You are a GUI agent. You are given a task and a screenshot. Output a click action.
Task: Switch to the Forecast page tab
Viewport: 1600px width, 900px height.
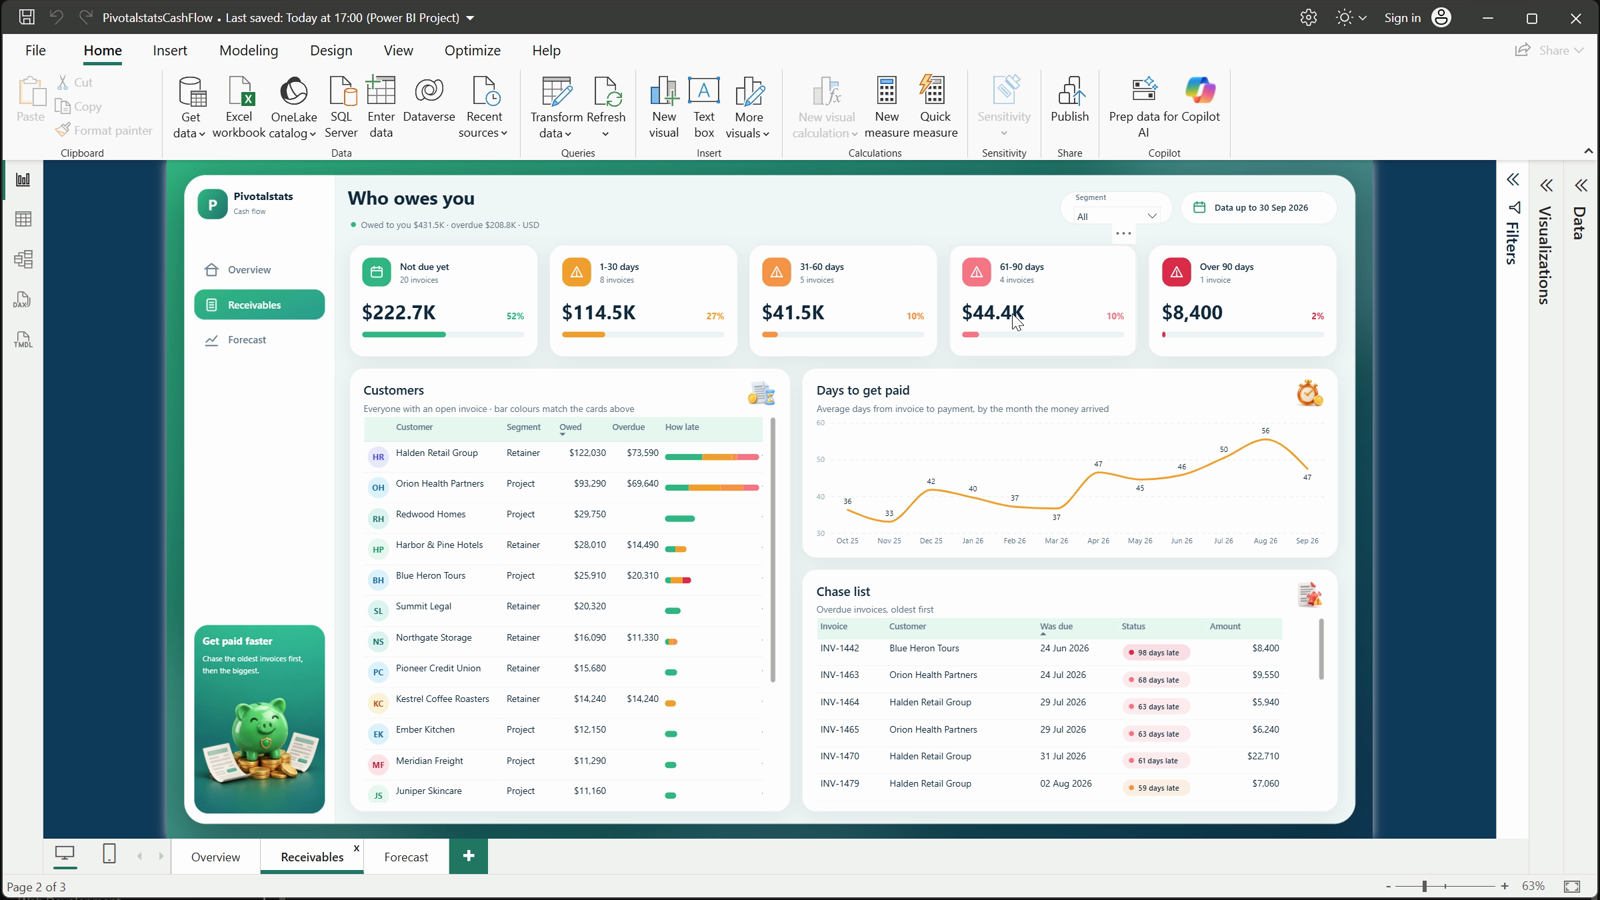click(x=406, y=857)
